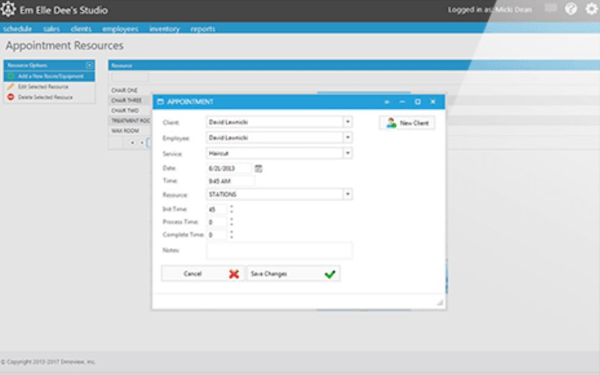Click the Cancel button
Viewport: 600px width, 375px height.
coord(203,274)
